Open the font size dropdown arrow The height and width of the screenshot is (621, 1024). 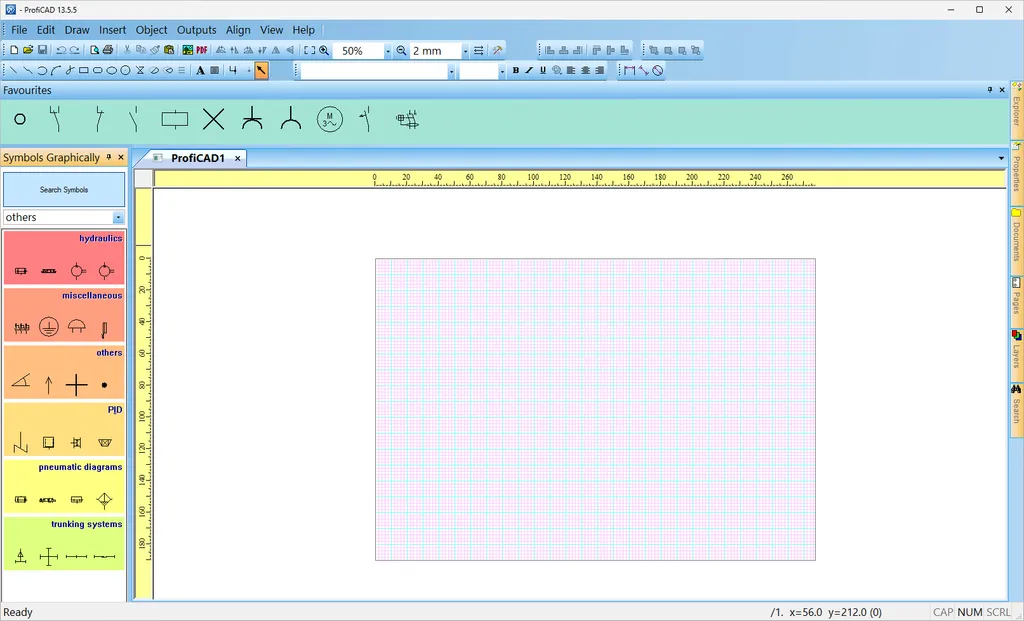point(502,71)
